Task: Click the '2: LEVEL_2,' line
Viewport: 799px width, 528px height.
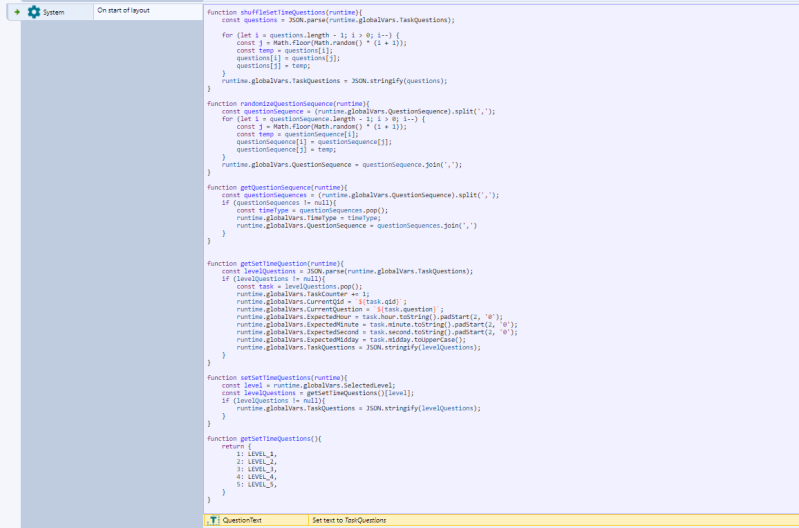Action: (x=257, y=461)
